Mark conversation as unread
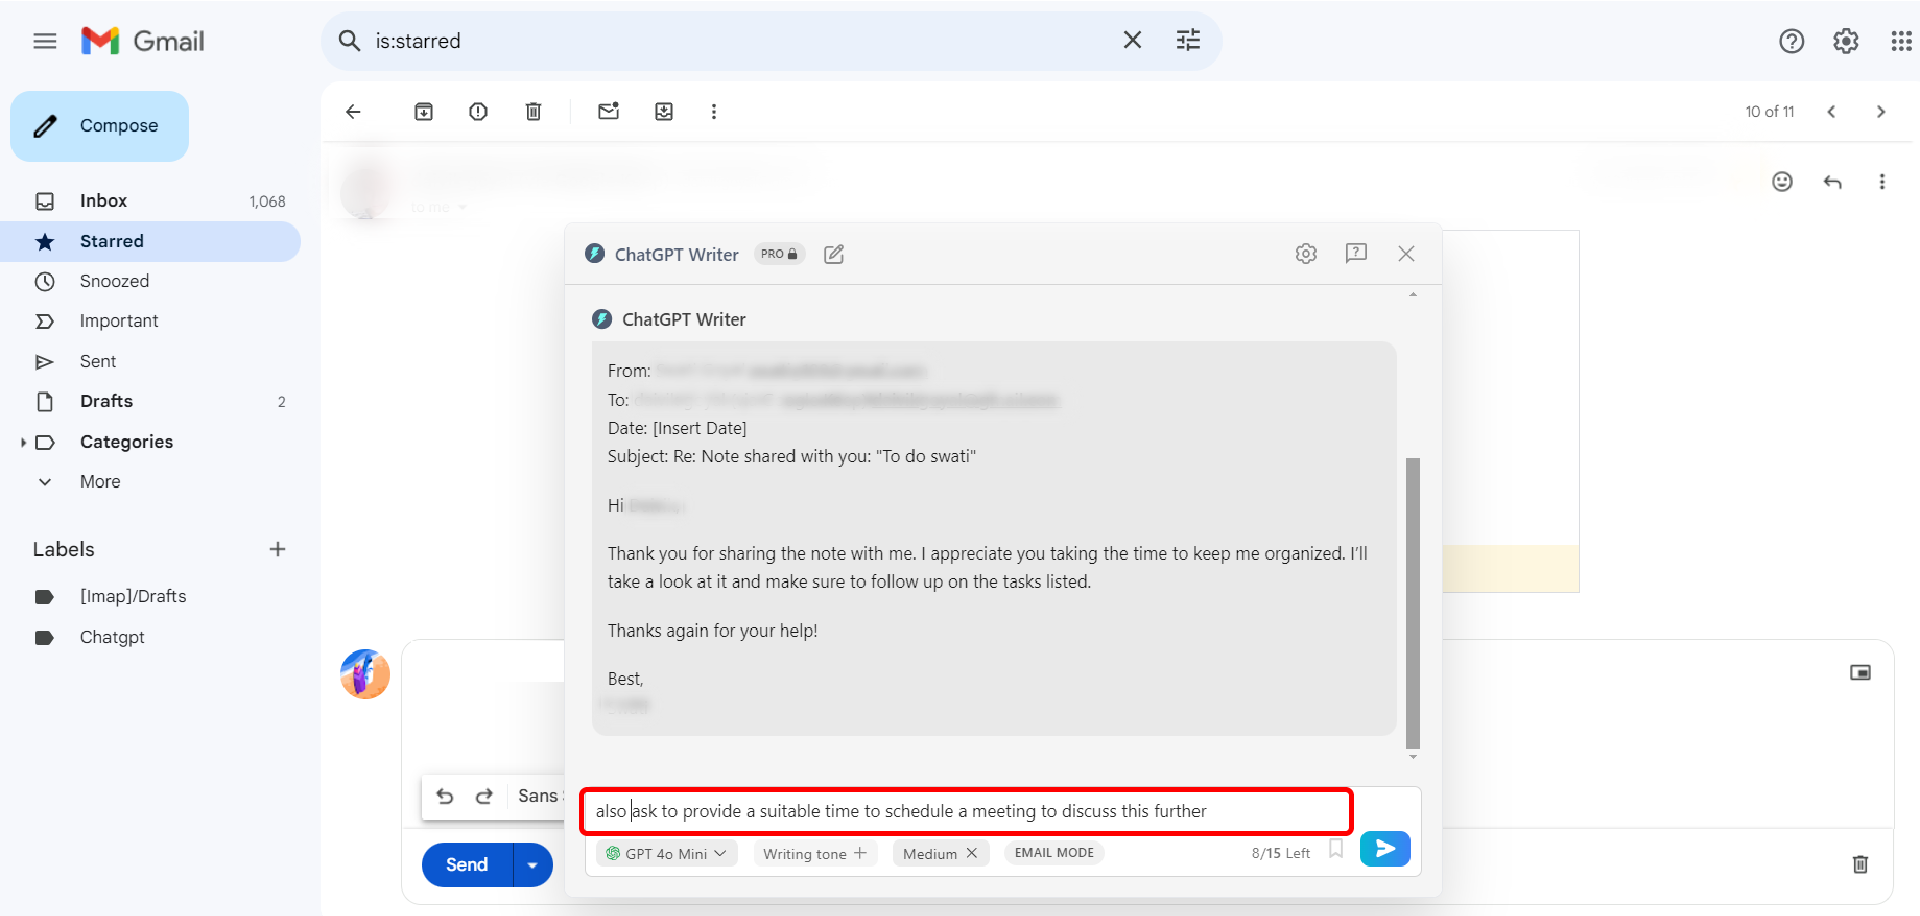 [608, 111]
